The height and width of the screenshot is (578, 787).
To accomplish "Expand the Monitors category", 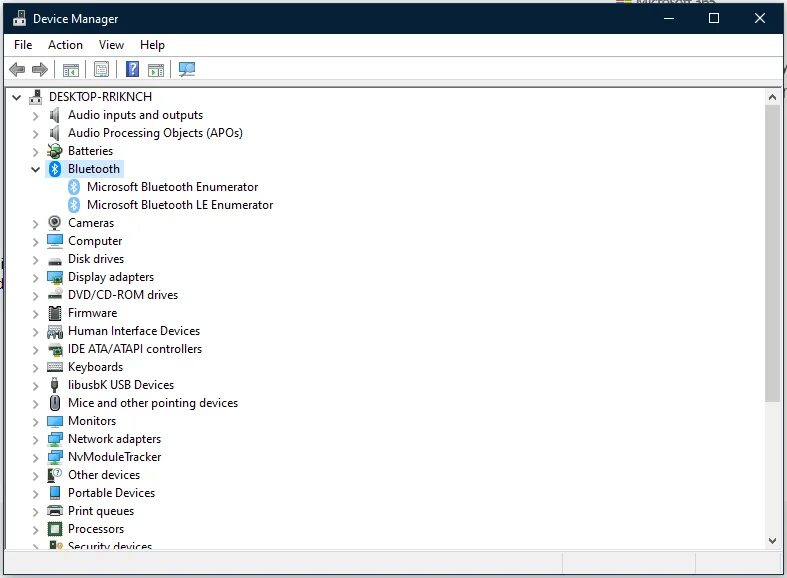I will click(x=35, y=422).
